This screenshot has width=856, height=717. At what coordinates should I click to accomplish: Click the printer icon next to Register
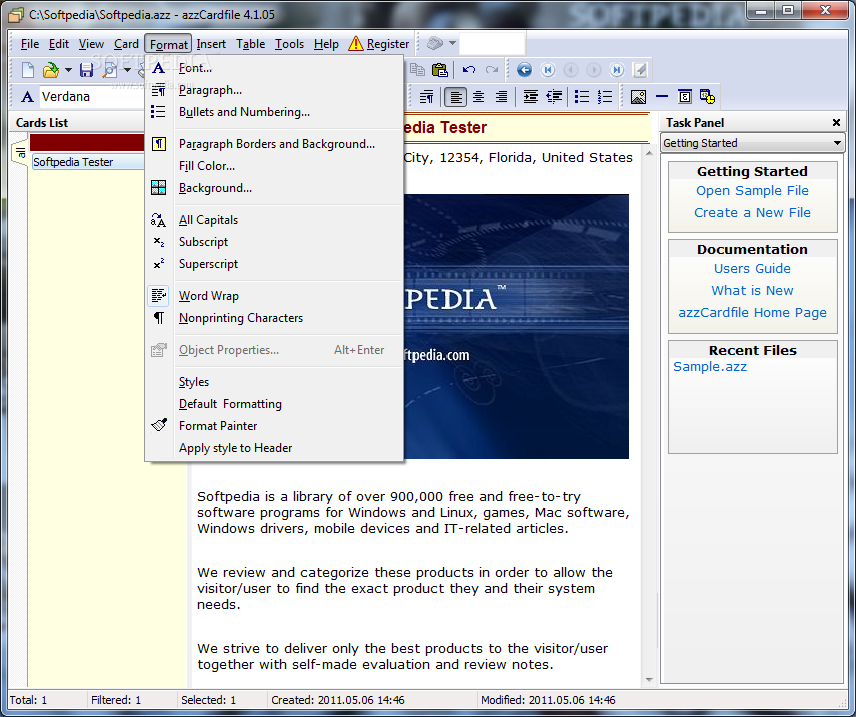(x=435, y=43)
